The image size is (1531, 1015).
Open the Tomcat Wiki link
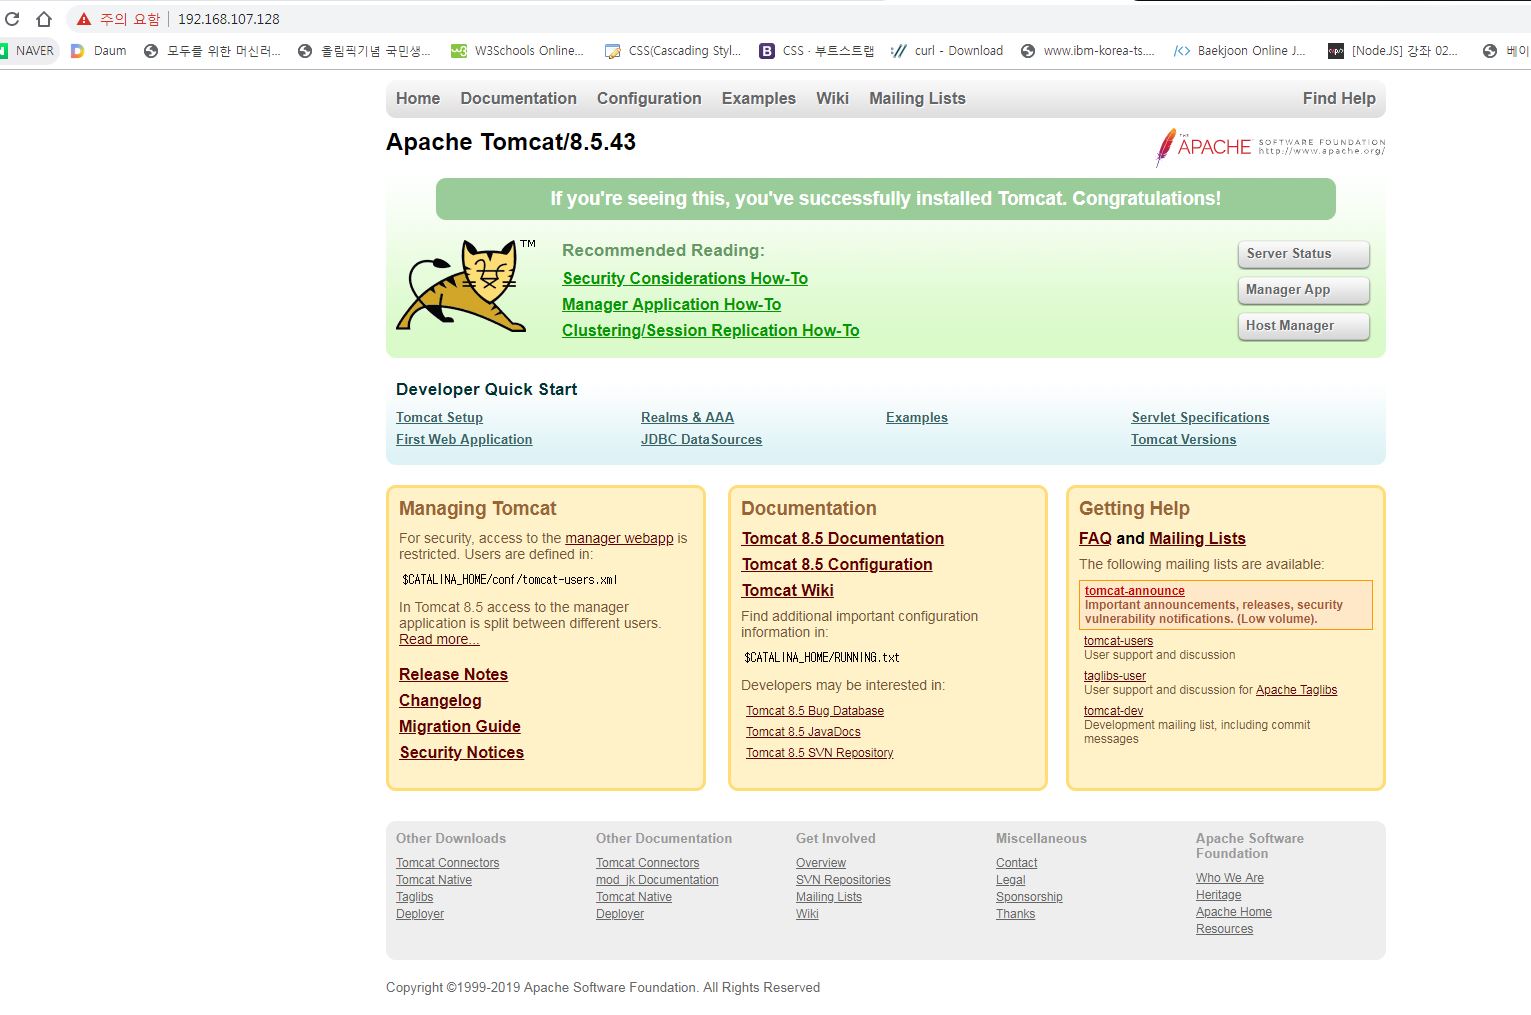787,590
